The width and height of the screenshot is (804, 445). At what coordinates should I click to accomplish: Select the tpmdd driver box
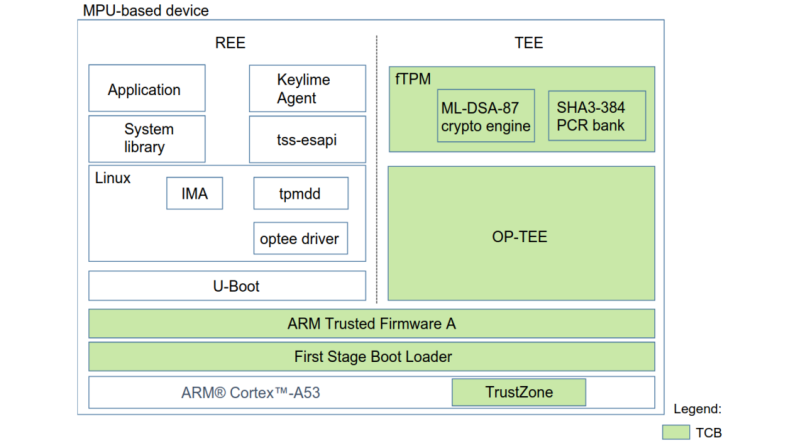click(300, 193)
